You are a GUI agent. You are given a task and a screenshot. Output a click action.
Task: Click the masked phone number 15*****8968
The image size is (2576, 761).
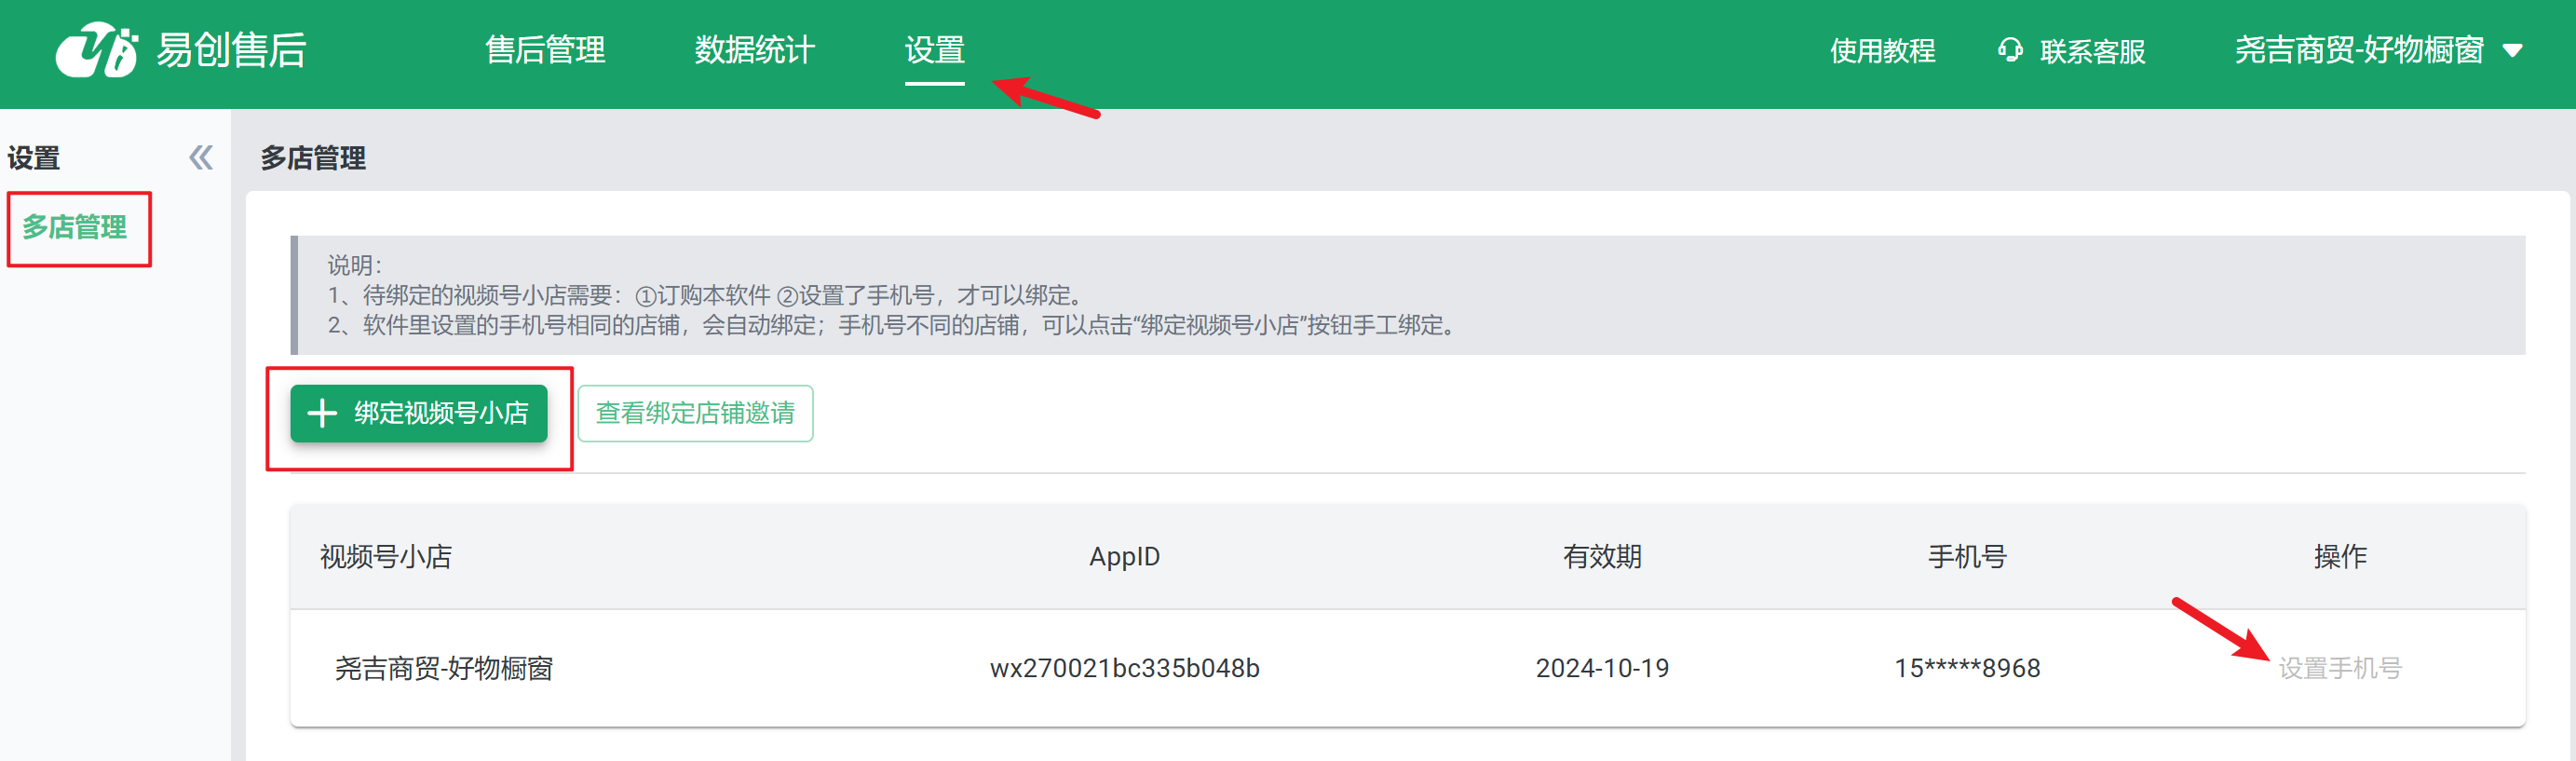click(x=1966, y=668)
